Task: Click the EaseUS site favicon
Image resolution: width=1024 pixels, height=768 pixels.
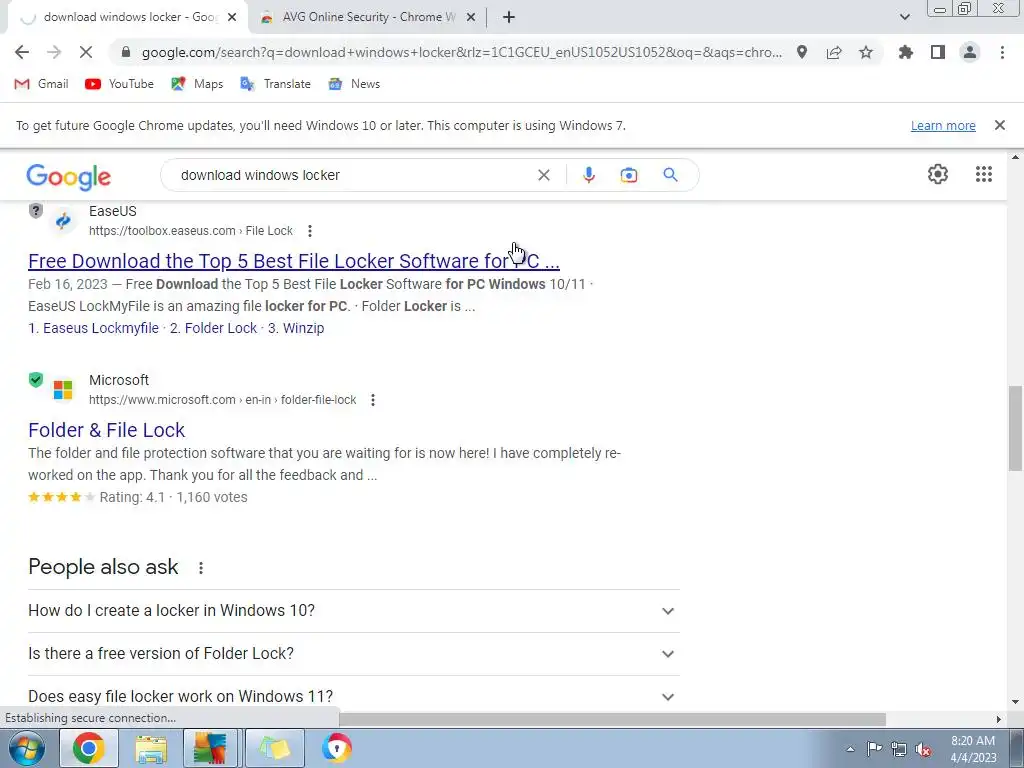Action: pos(63,221)
